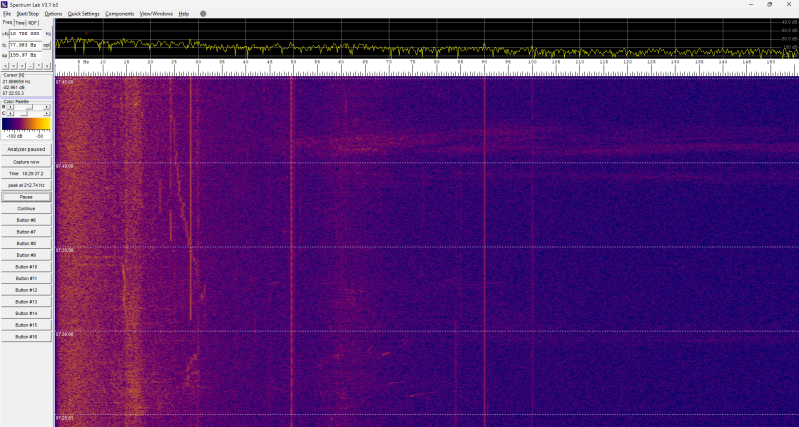Click the Continue button

(26, 208)
